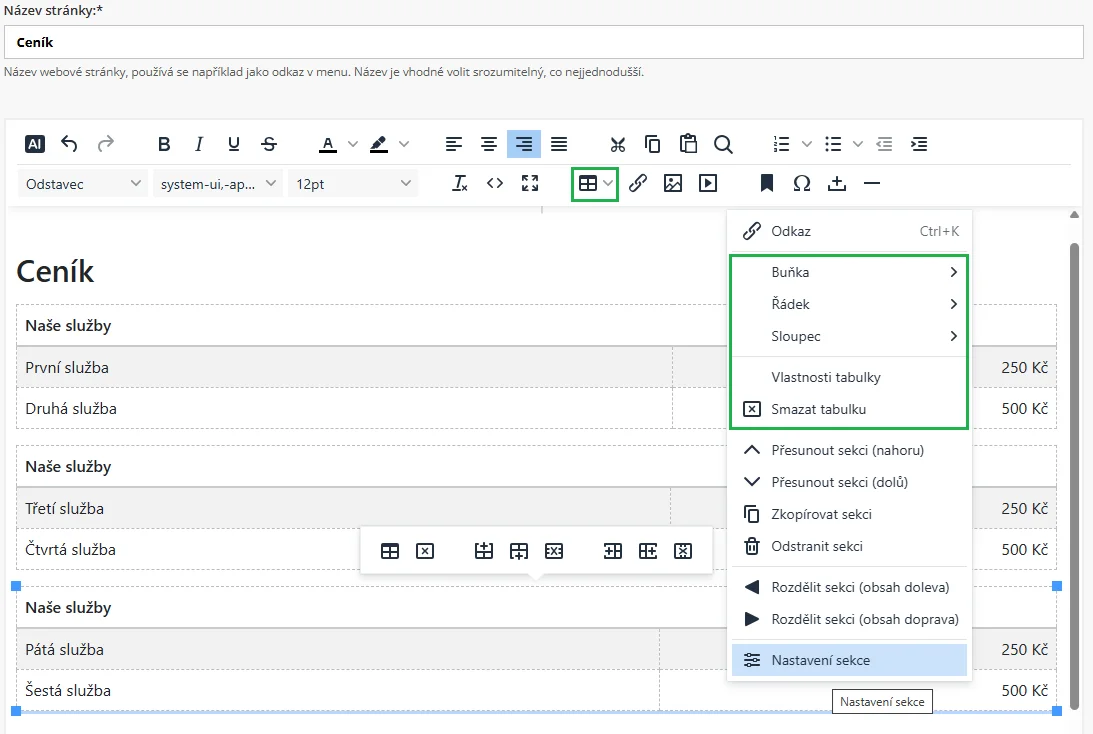Image resolution: width=1093 pixels, height=734 pixels.
Task: Click the AI assistant icon
Action: click(35, 144)
